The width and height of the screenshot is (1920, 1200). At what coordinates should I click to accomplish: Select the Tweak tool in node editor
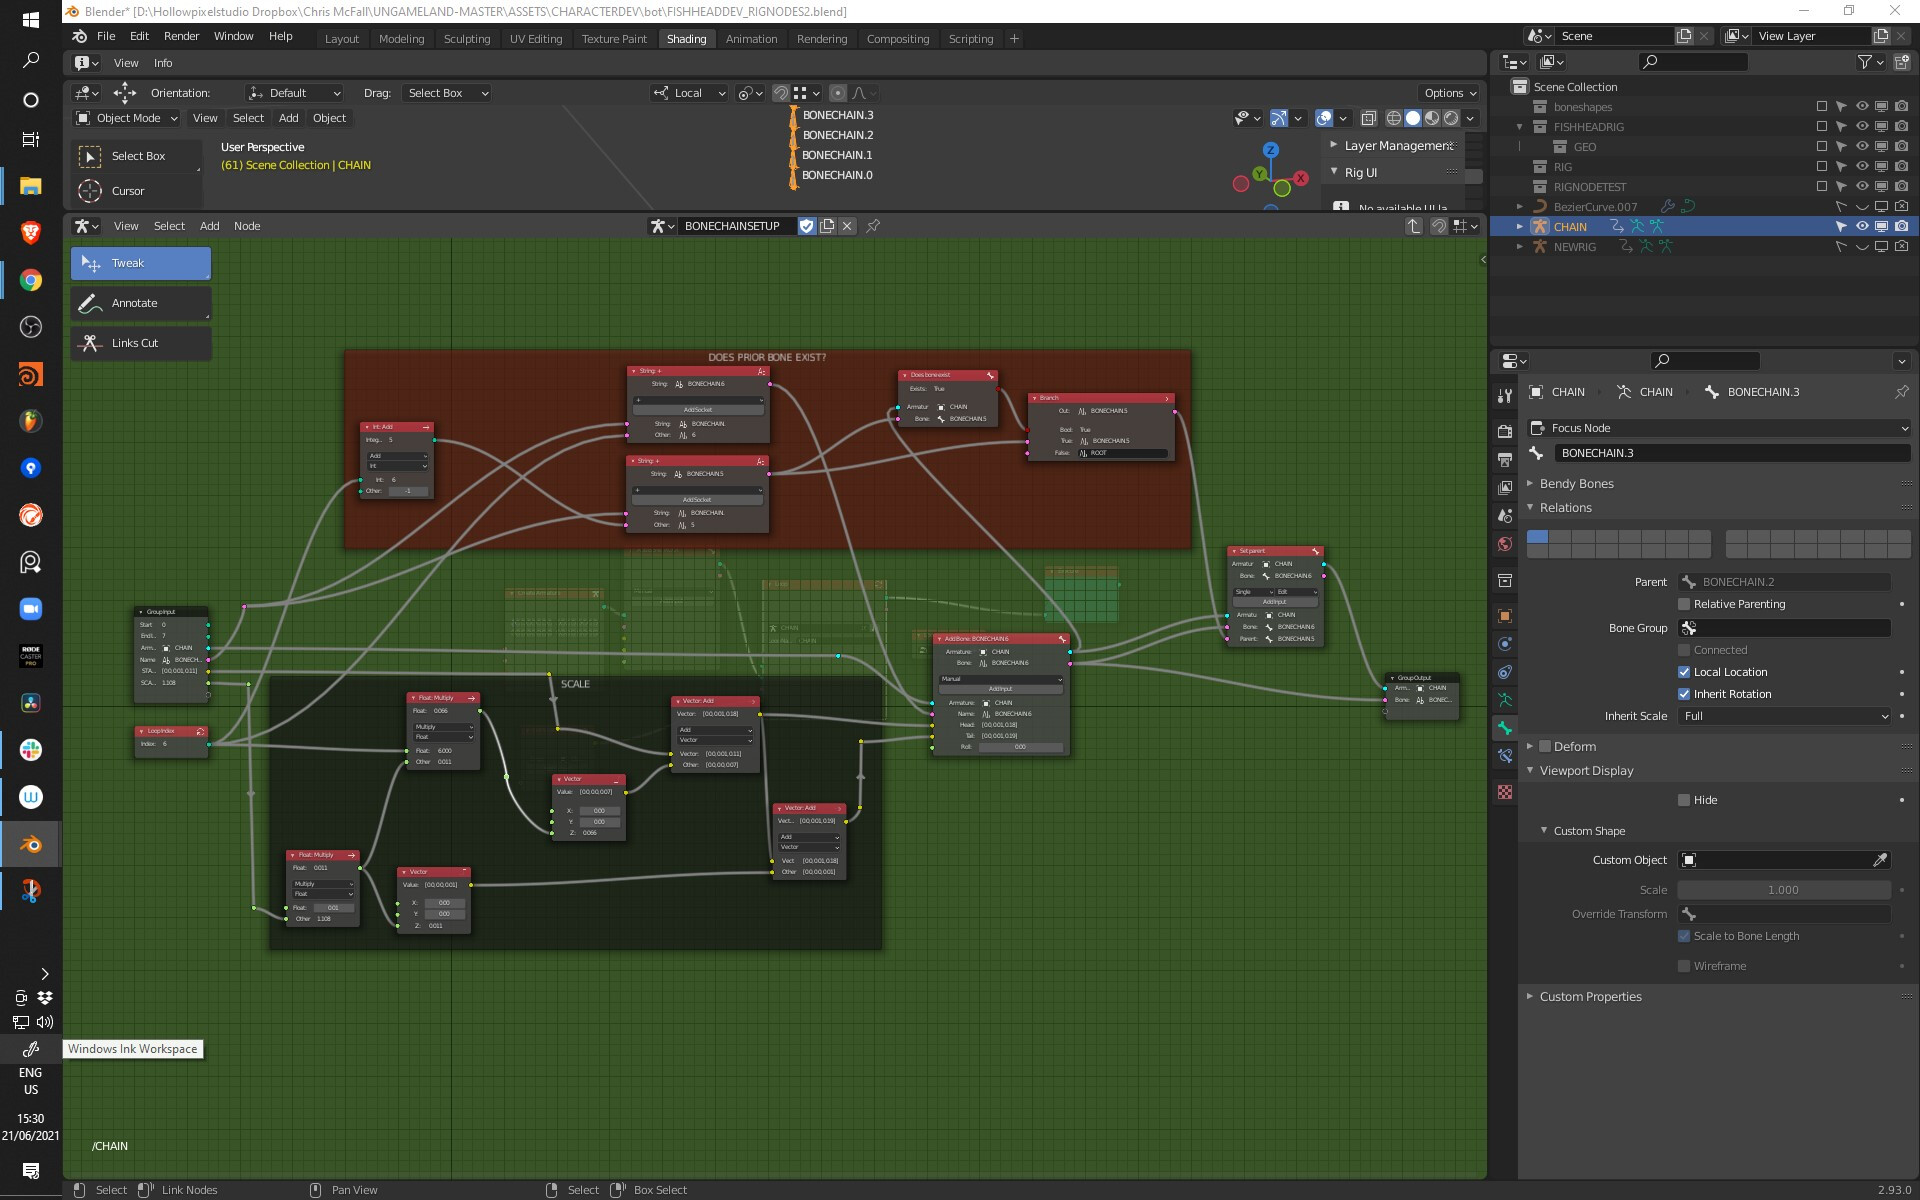tap(140, 263)
